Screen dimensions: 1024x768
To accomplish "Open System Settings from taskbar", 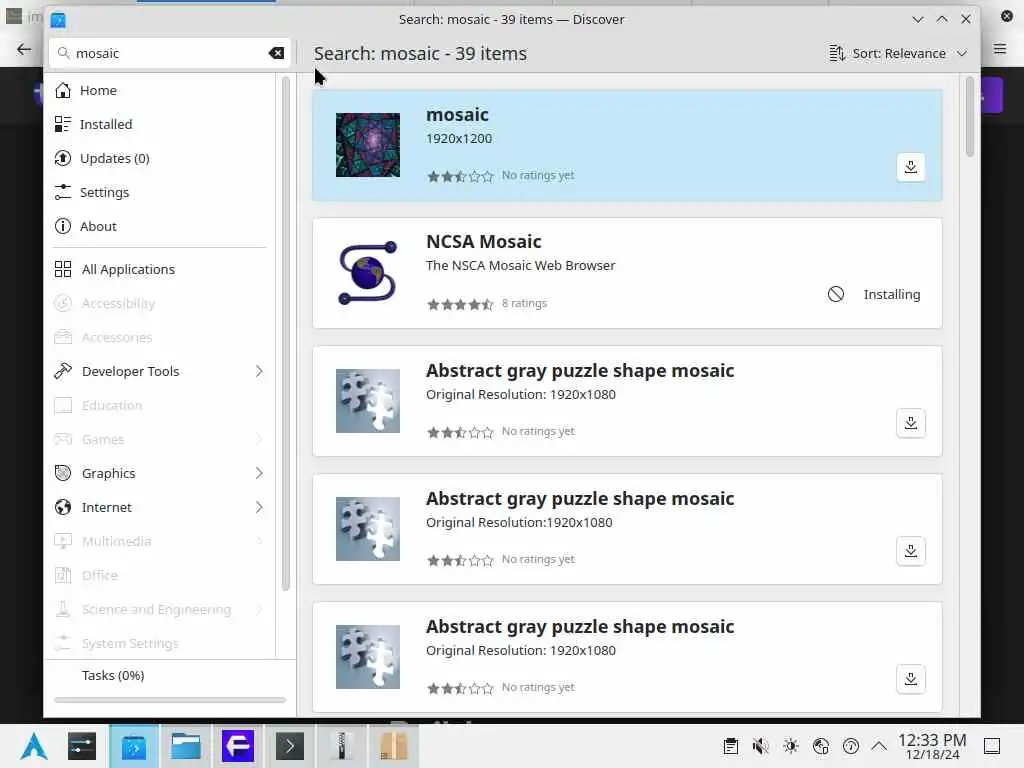I will [x=82, y=746].
